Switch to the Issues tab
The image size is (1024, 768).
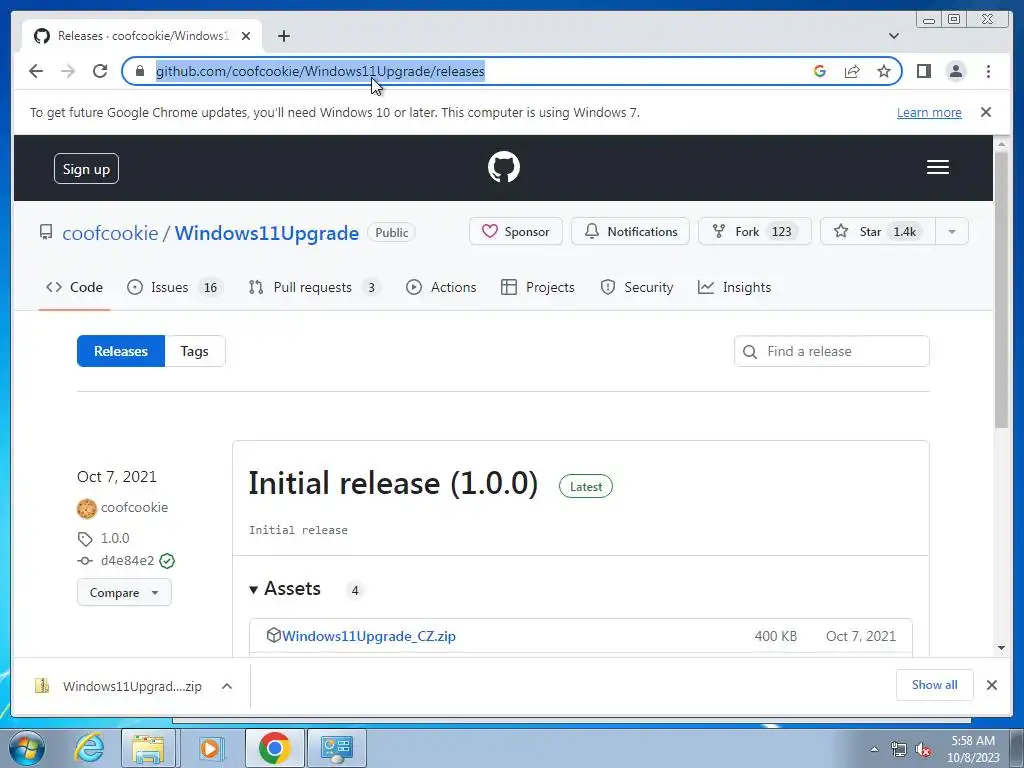(174, 287)
